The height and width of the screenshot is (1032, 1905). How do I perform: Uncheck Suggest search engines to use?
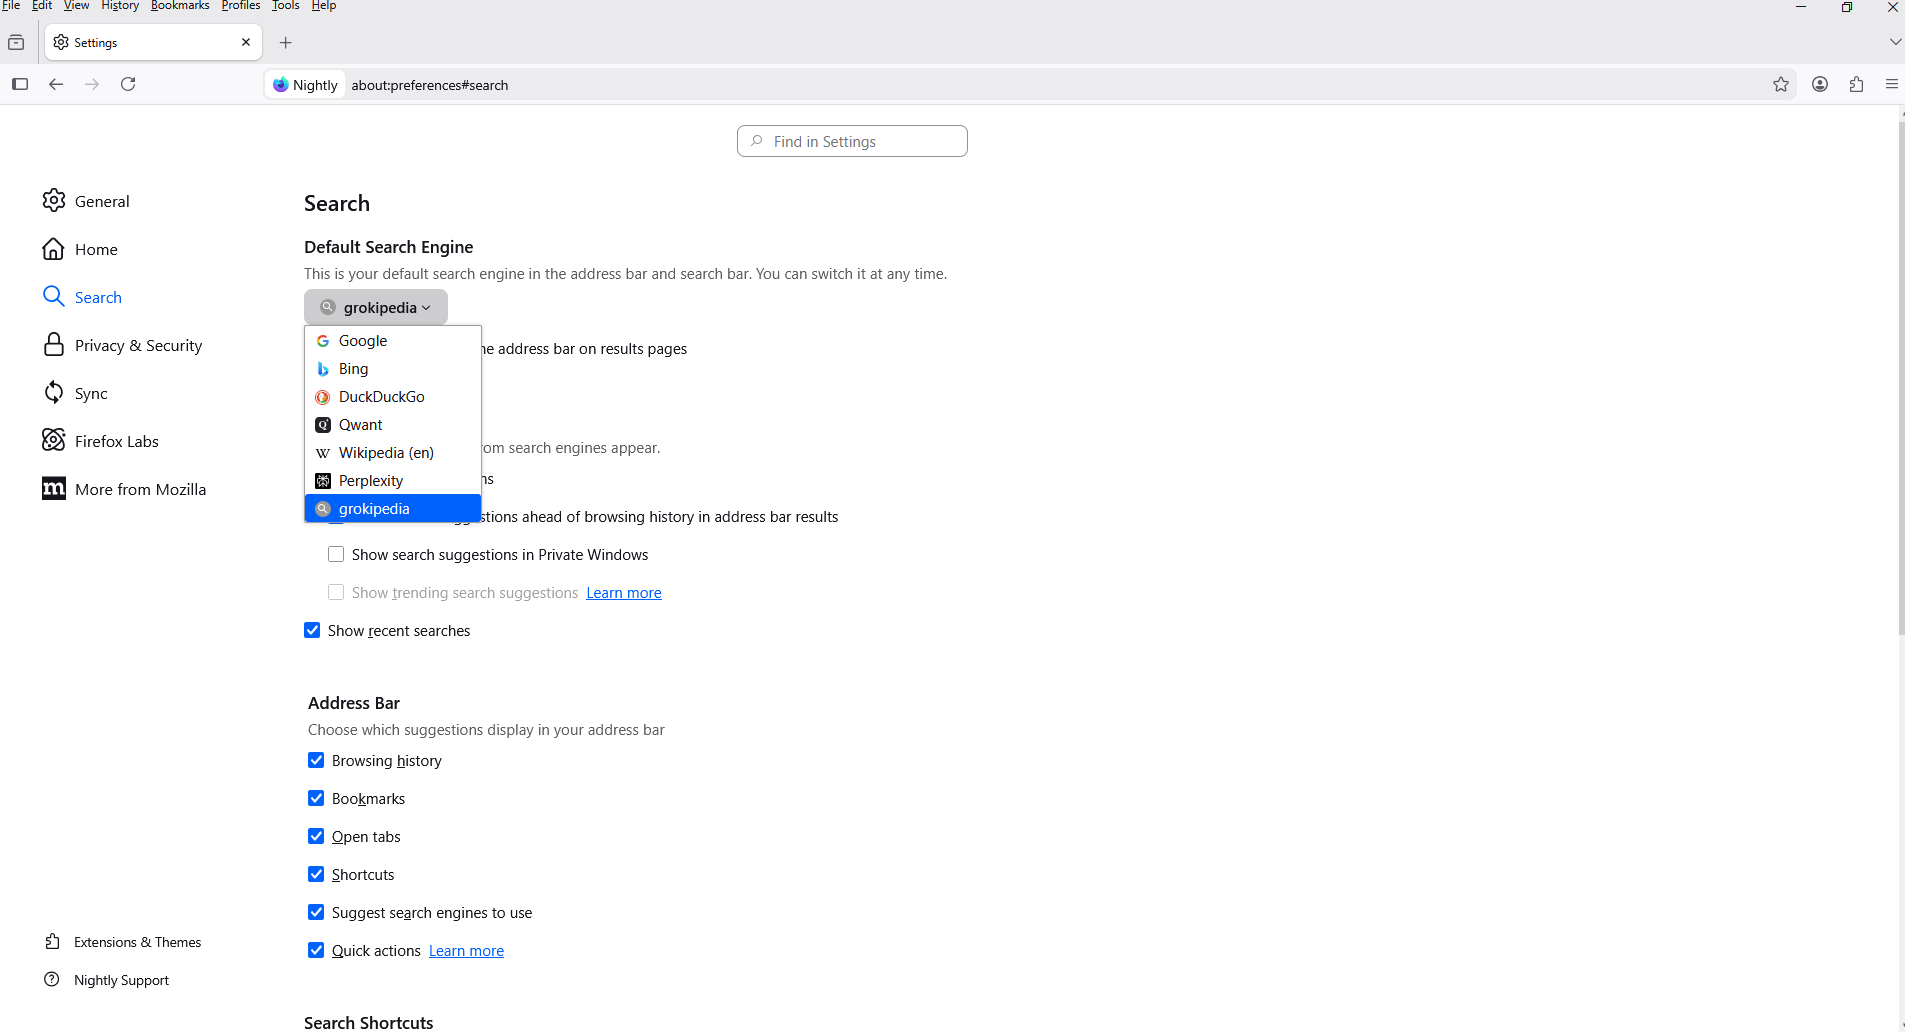[x=316, y=912]
